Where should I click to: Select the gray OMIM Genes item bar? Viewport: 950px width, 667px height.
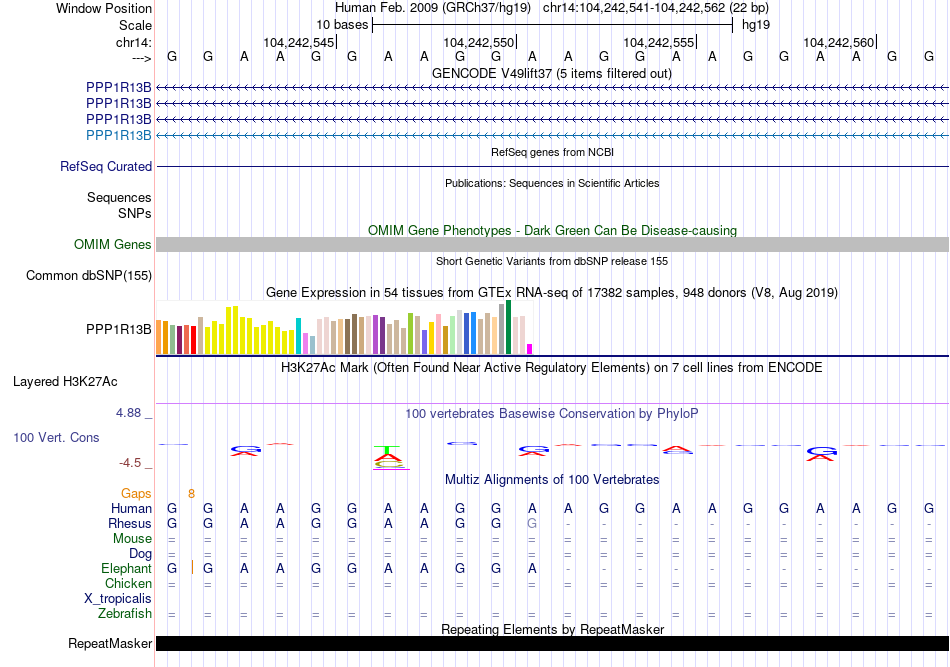pyautogui.click(x=552, y=245)
